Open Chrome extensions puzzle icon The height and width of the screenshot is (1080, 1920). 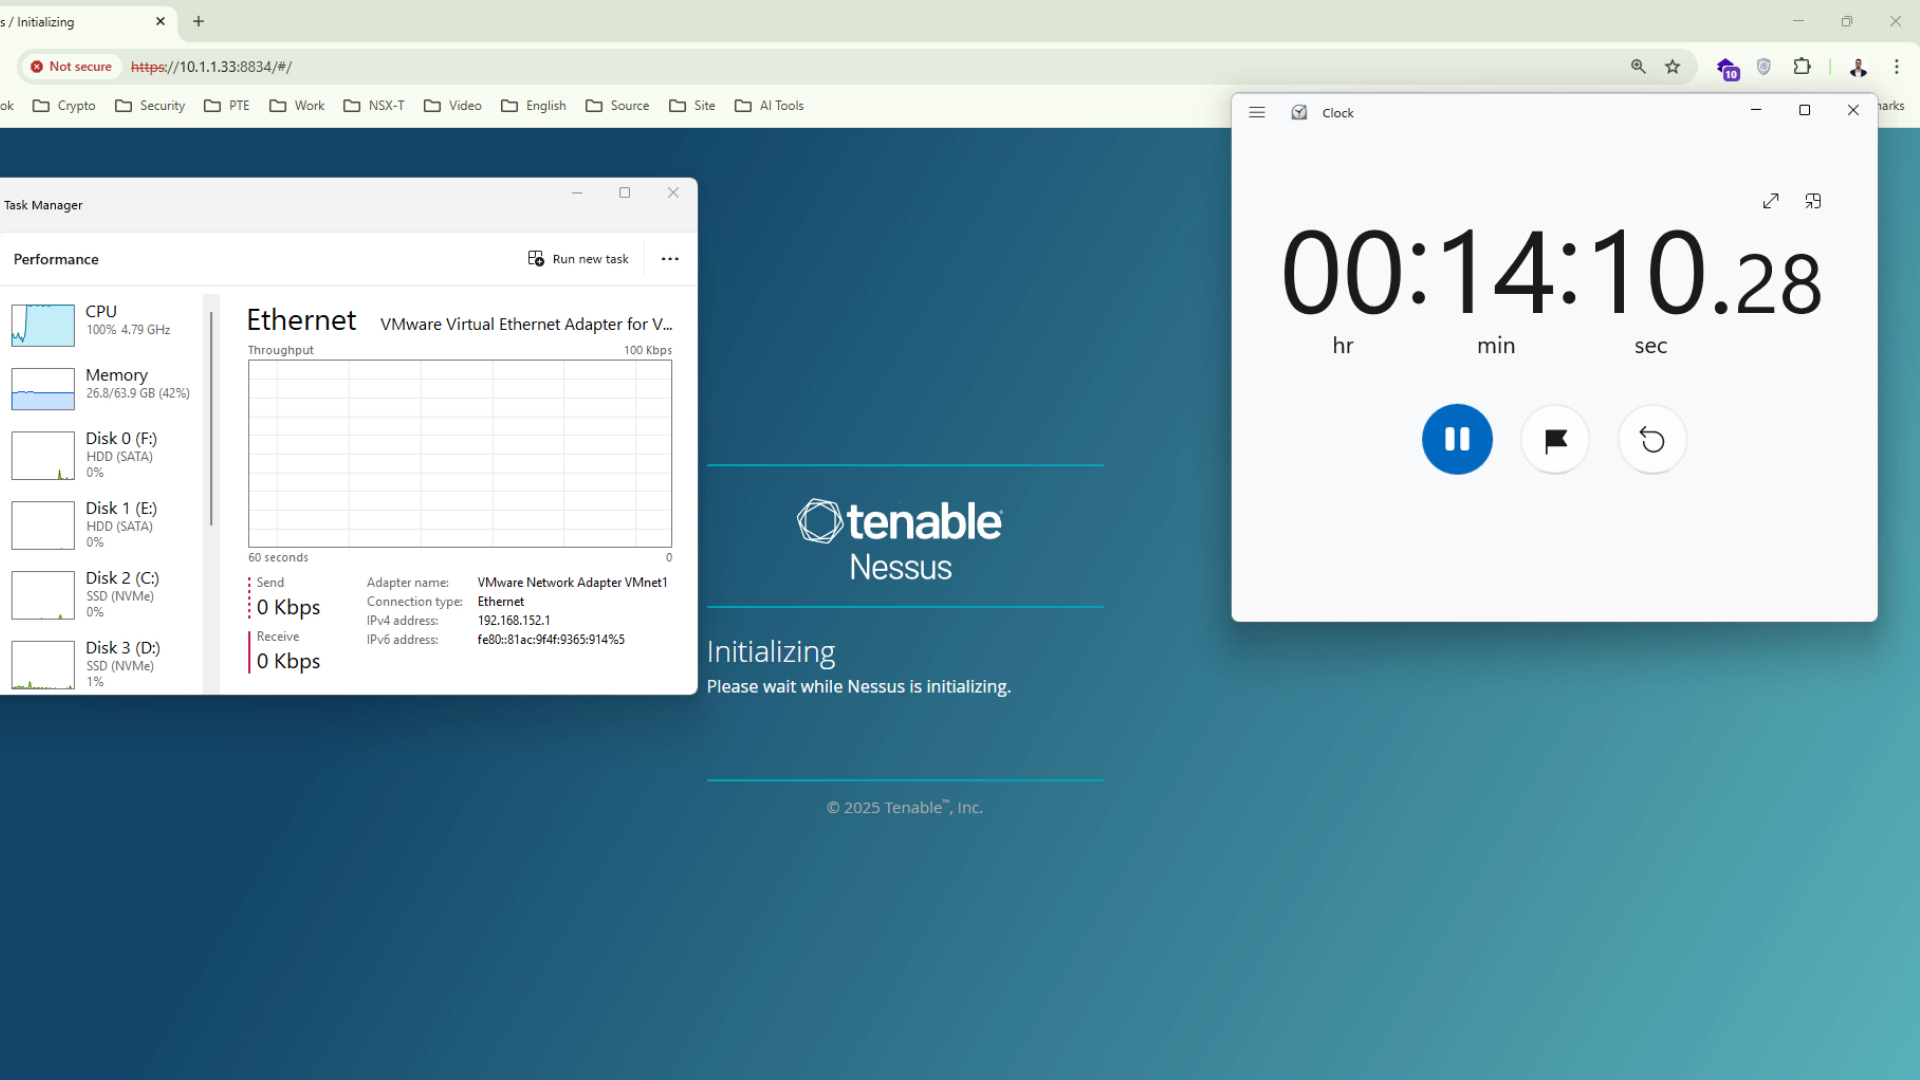1802,67
